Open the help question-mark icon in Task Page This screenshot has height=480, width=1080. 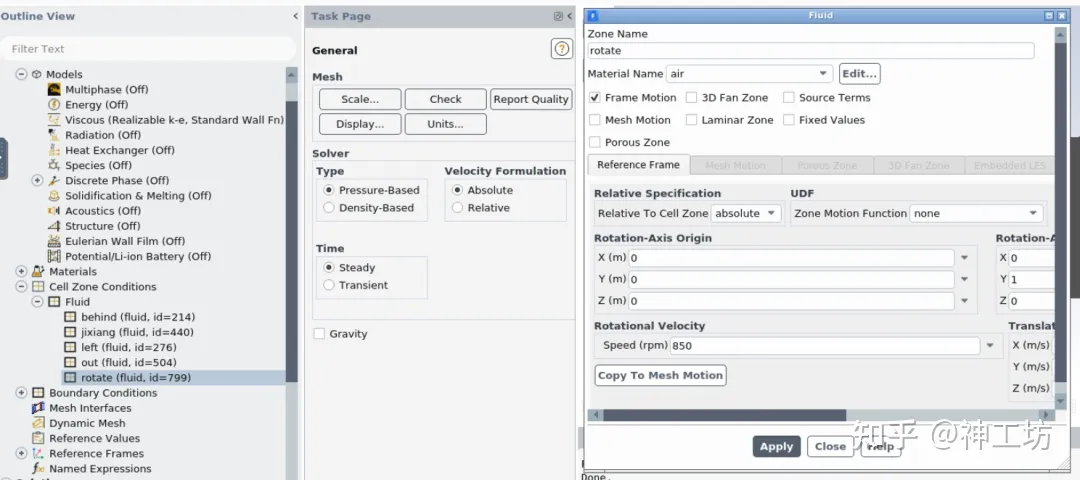click(562, 49)
